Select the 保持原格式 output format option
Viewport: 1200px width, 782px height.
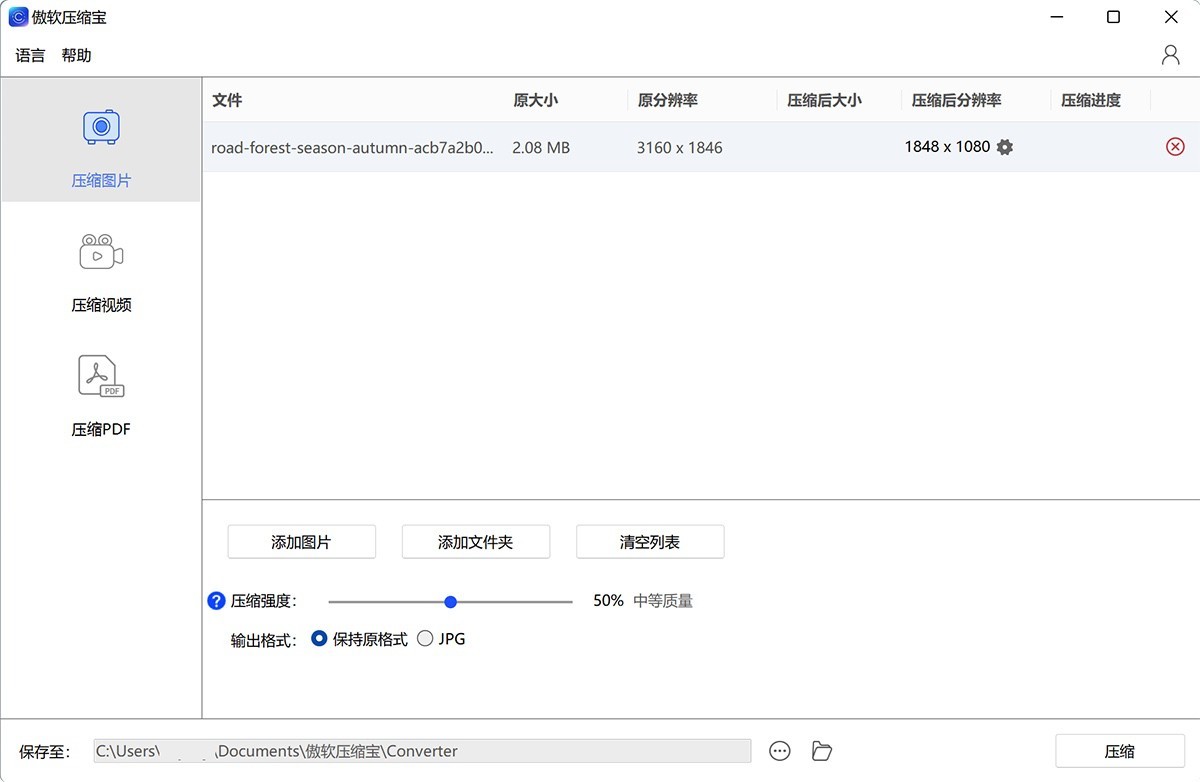(320, 638)
